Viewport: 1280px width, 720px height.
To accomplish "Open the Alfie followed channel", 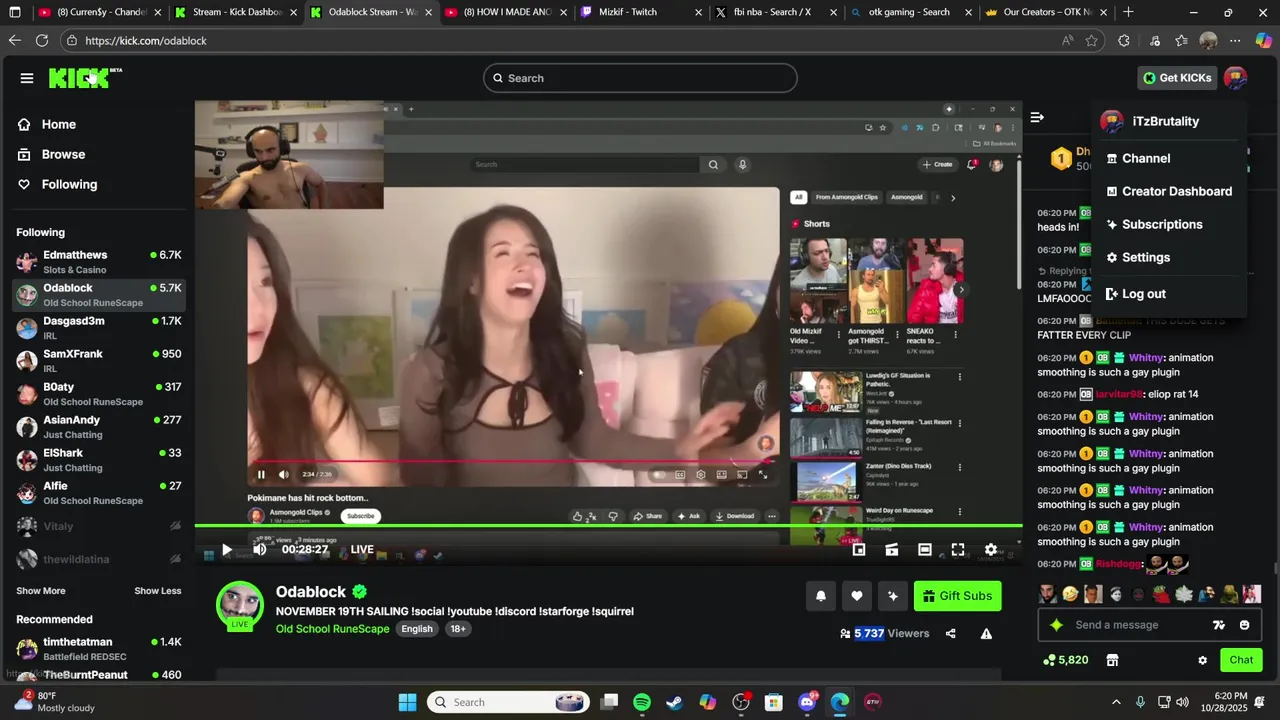I will (x=98, y=493).
